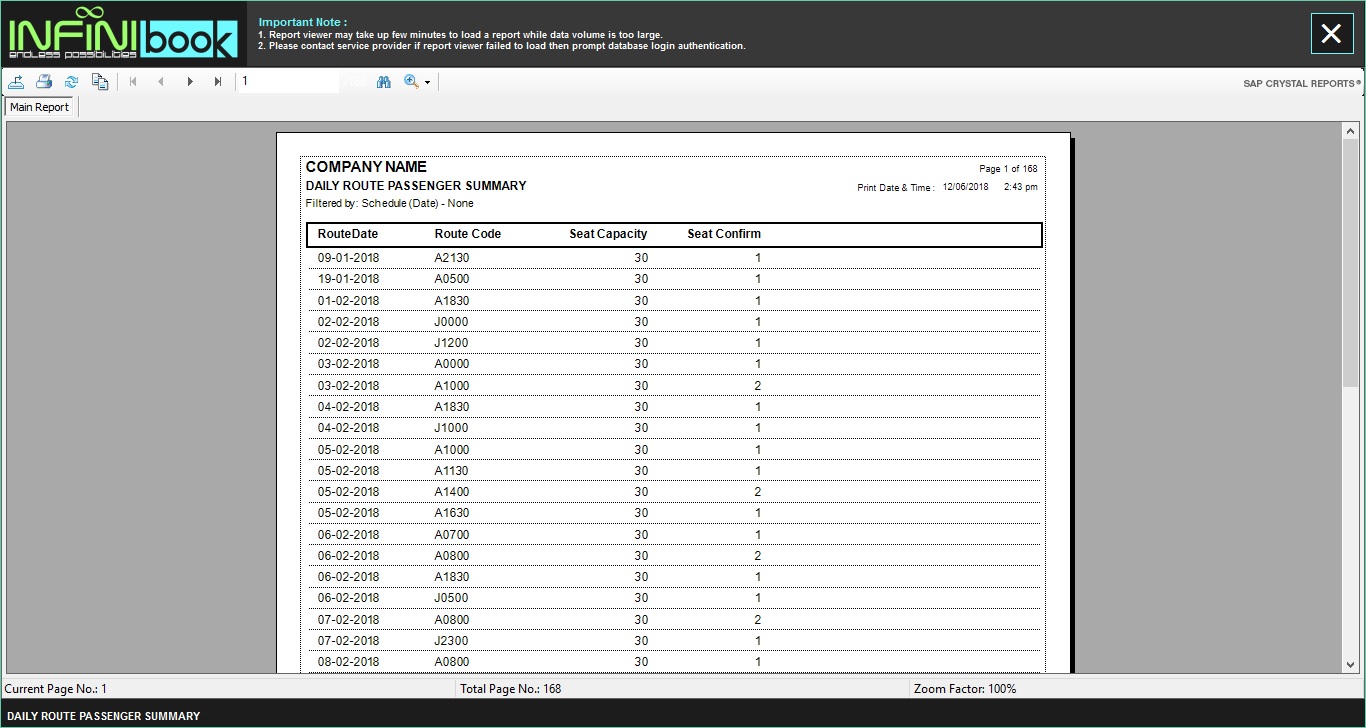1366x728 pixels.
Task: Click the Export Report icon
Action: tap(17, 82)
